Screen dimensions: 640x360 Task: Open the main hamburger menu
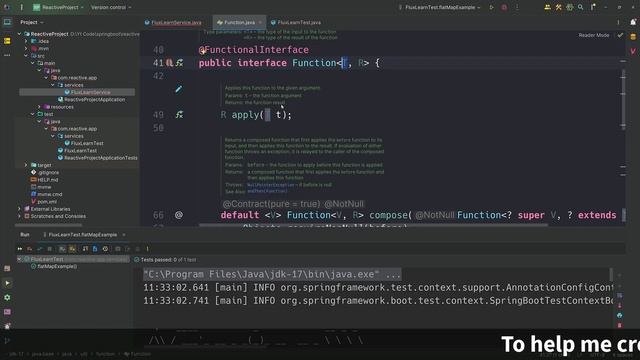point(21,7)
